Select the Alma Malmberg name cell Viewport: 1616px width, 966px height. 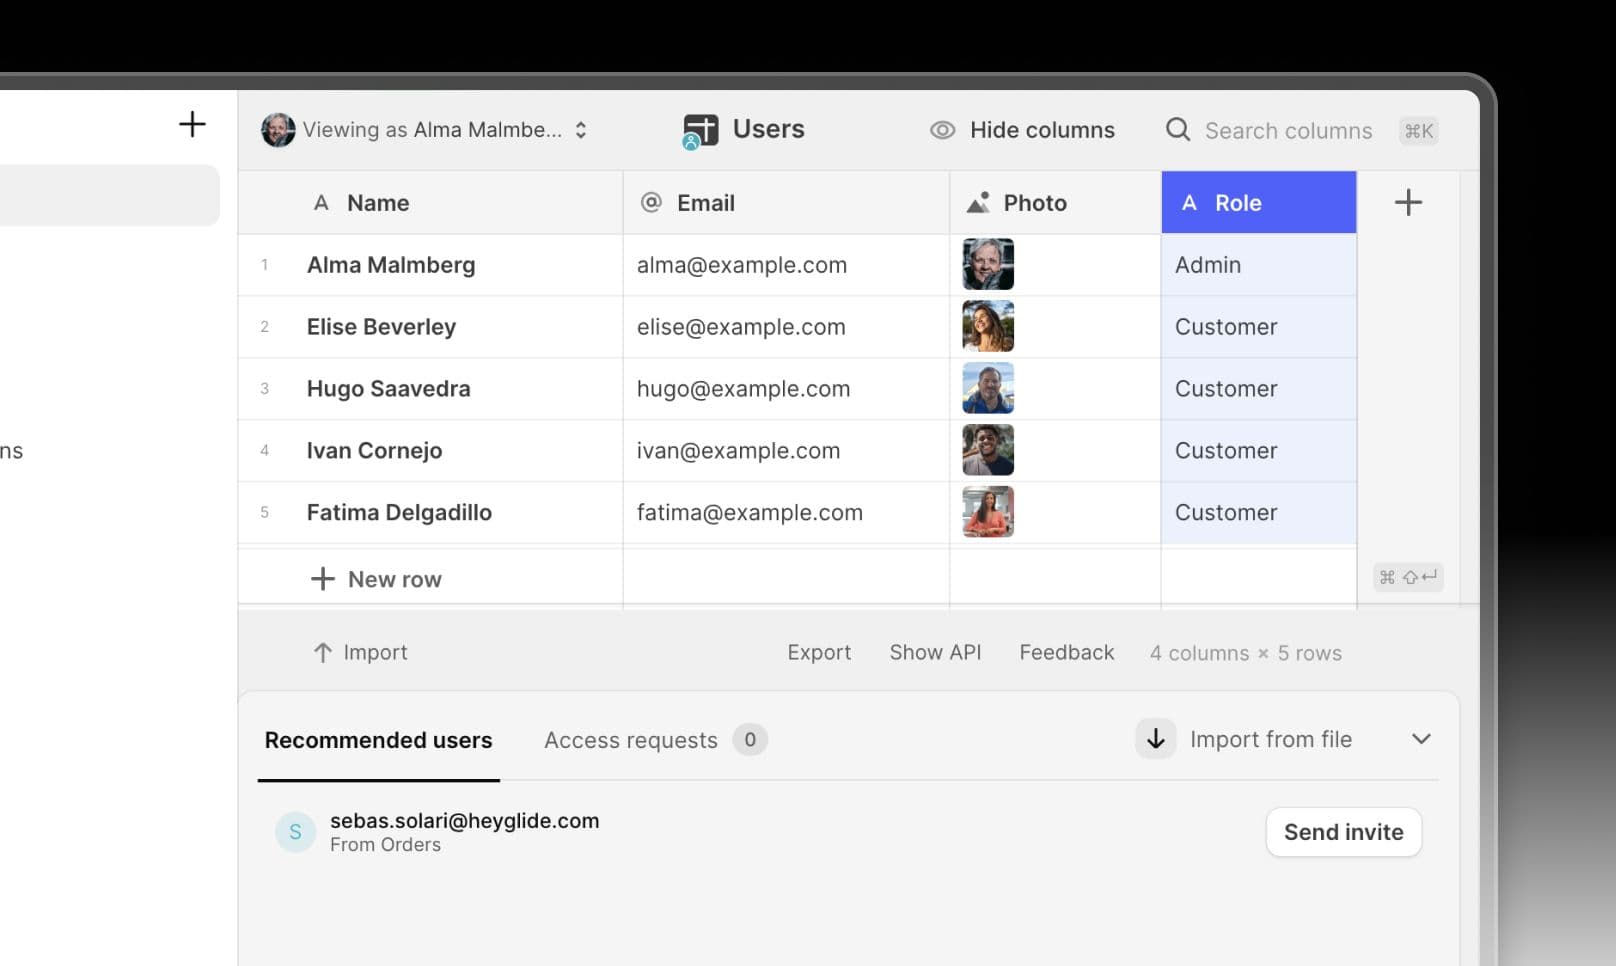click(x=455, y=265)
